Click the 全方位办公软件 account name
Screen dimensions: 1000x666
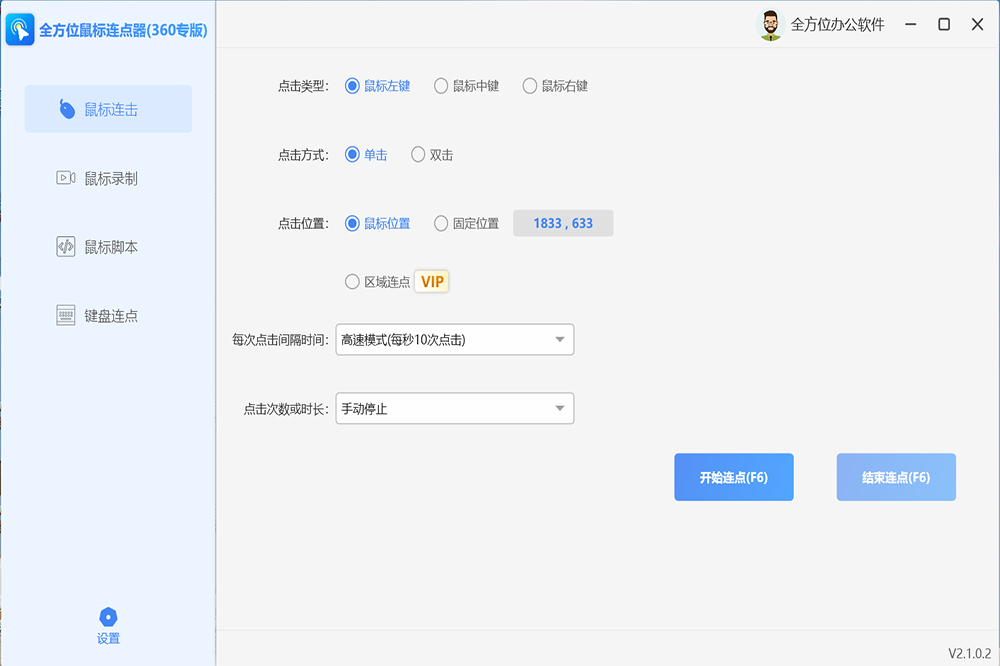[837, 25]
